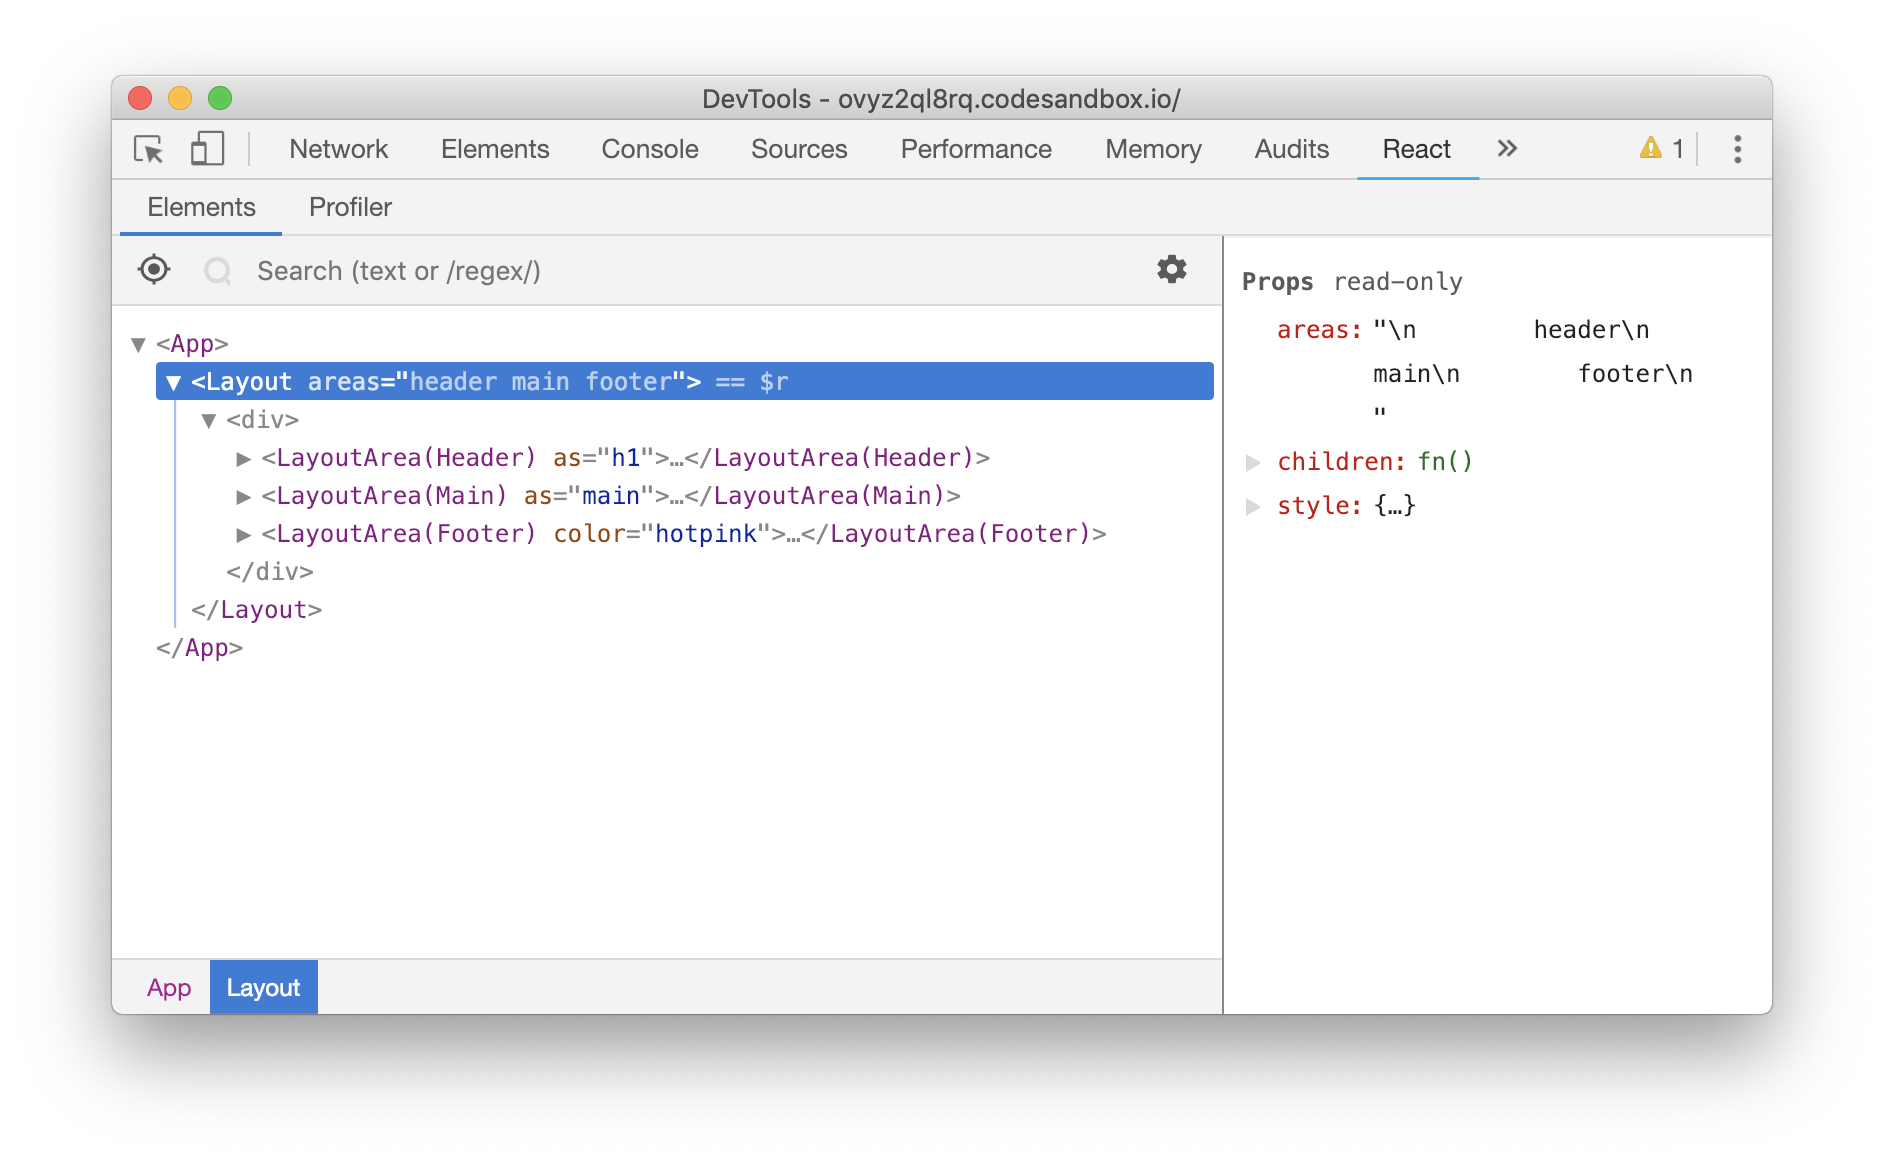The height and width of the screenshot is (1162, 1884).
Task: Click App in the breadcrumb bar
Action: pos(168,988)
